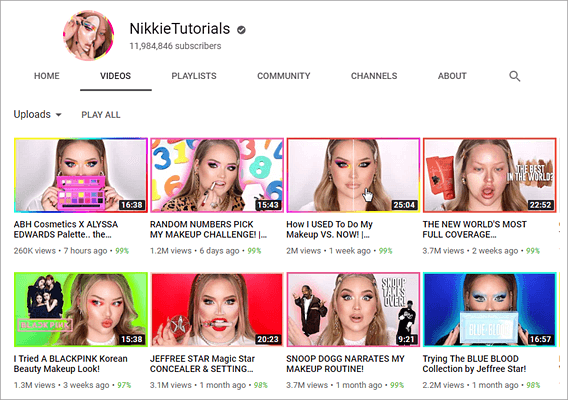Screen dimensions: 568x400
Task: Click How I USED To Do My Makeup title
Action: [x=329, y=229]
